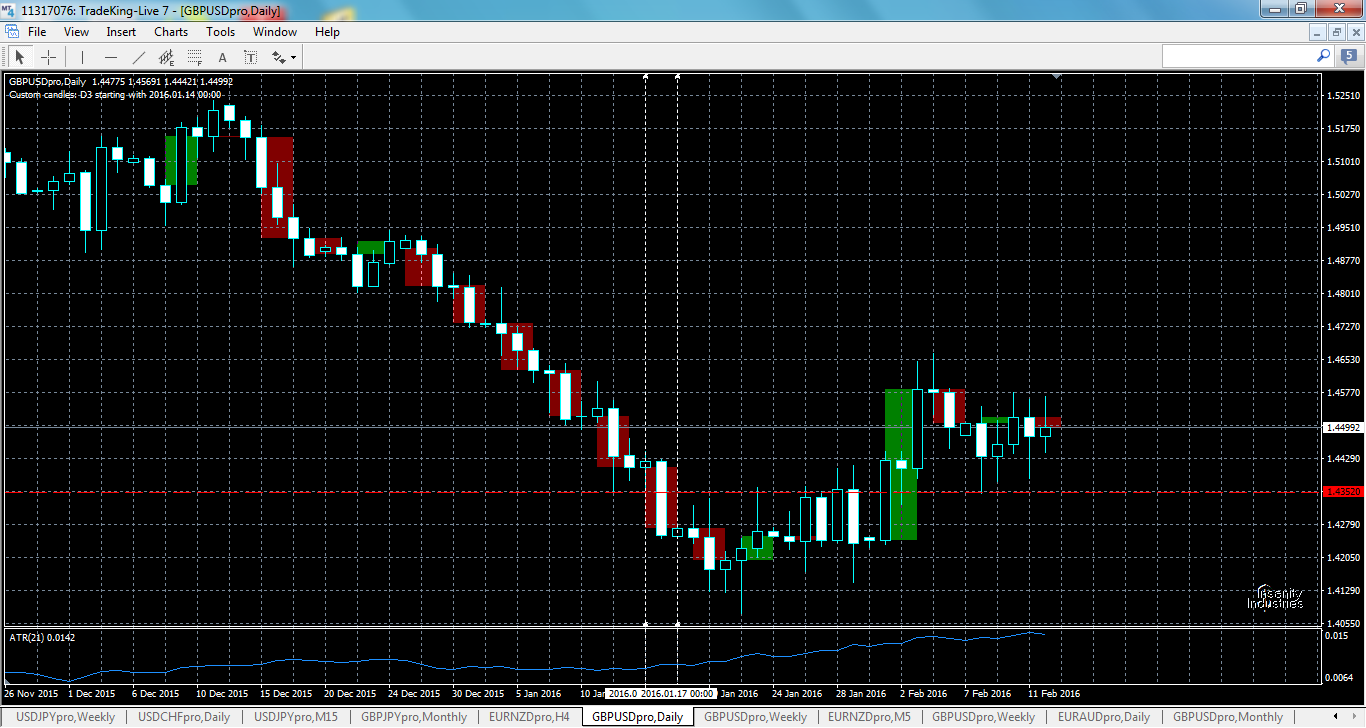Click the GBPUSDpro,Daily OHLC header text
Viewport: 1366px width, 728px height.
pos(121,82)
